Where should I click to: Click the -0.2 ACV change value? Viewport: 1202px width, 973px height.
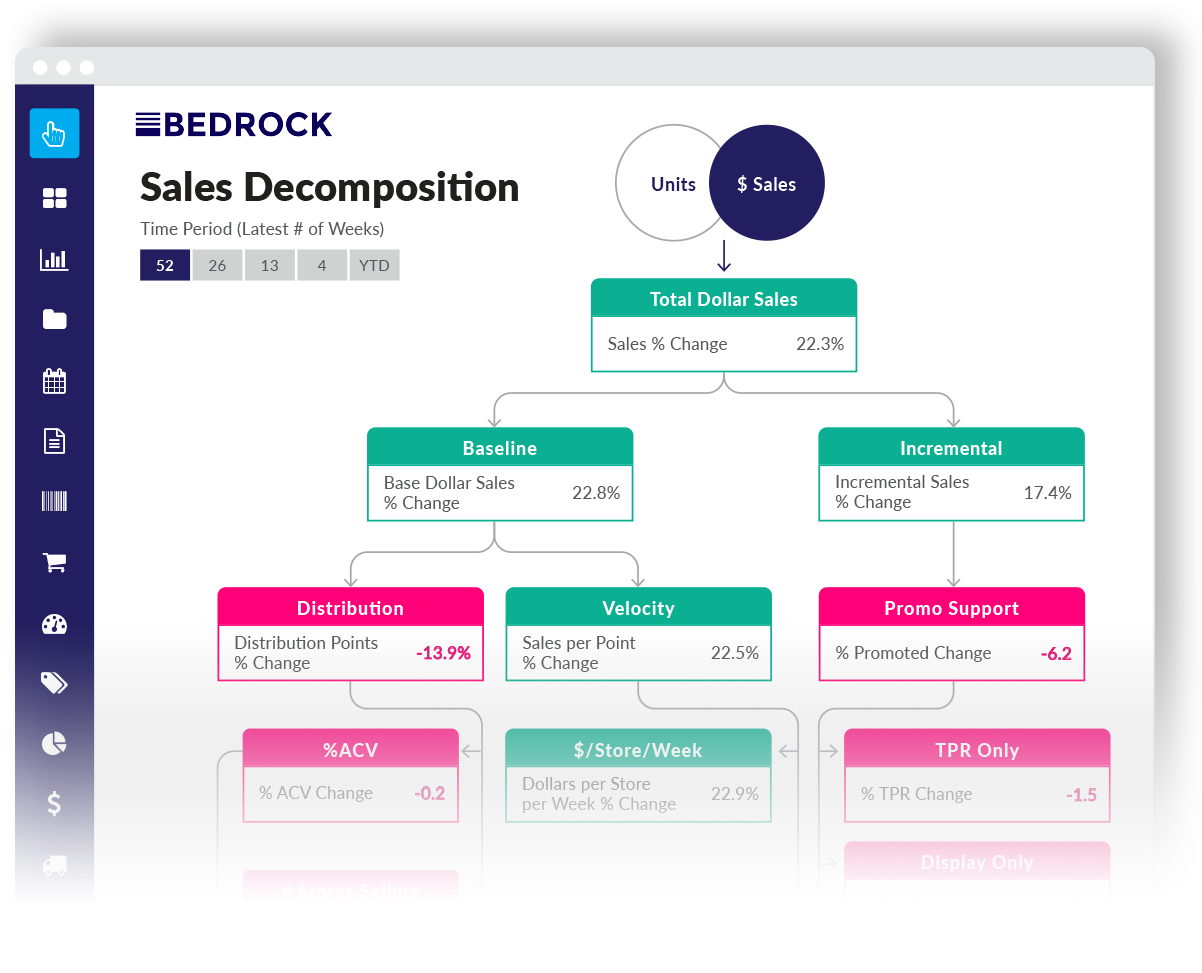click(429, 793)
